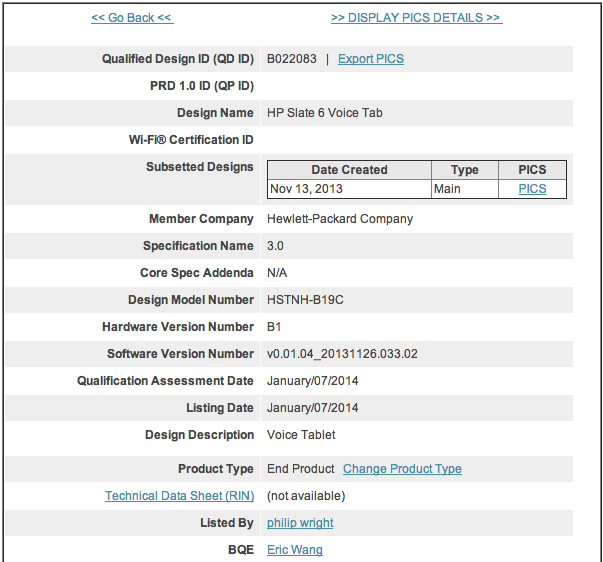Select design description 'Voice Tablet'
This screenshot has width=603, height=562.
(301, 435)
